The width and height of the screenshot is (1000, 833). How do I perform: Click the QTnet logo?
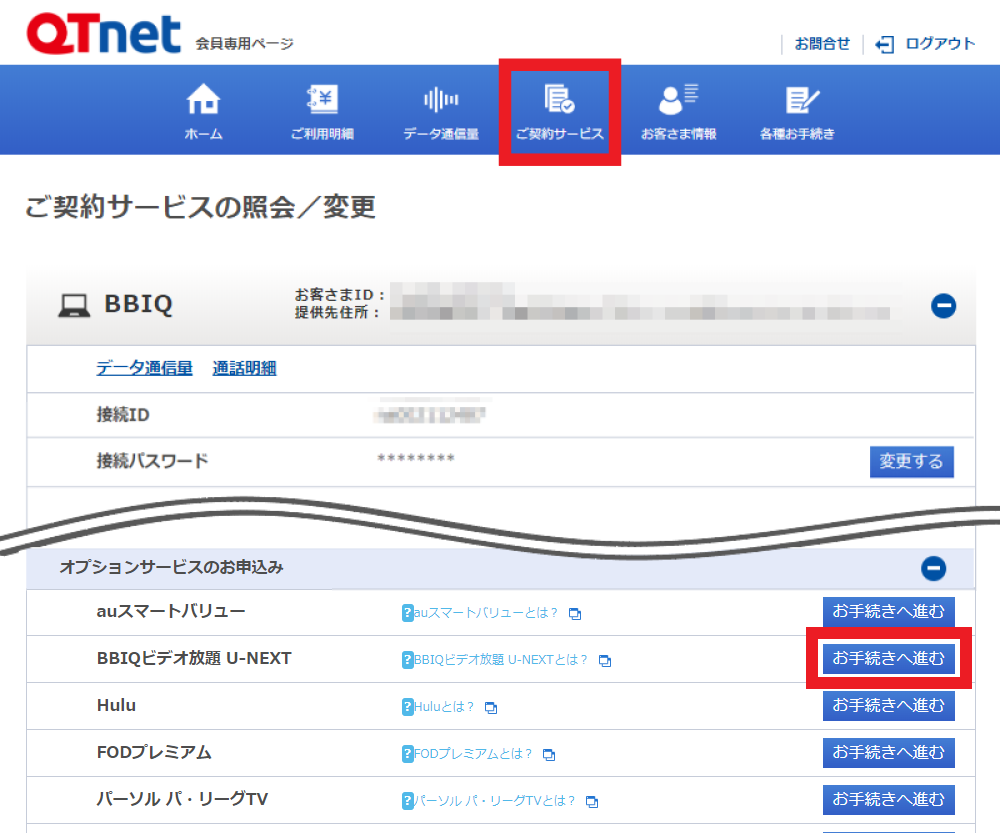tap(104, 34)
